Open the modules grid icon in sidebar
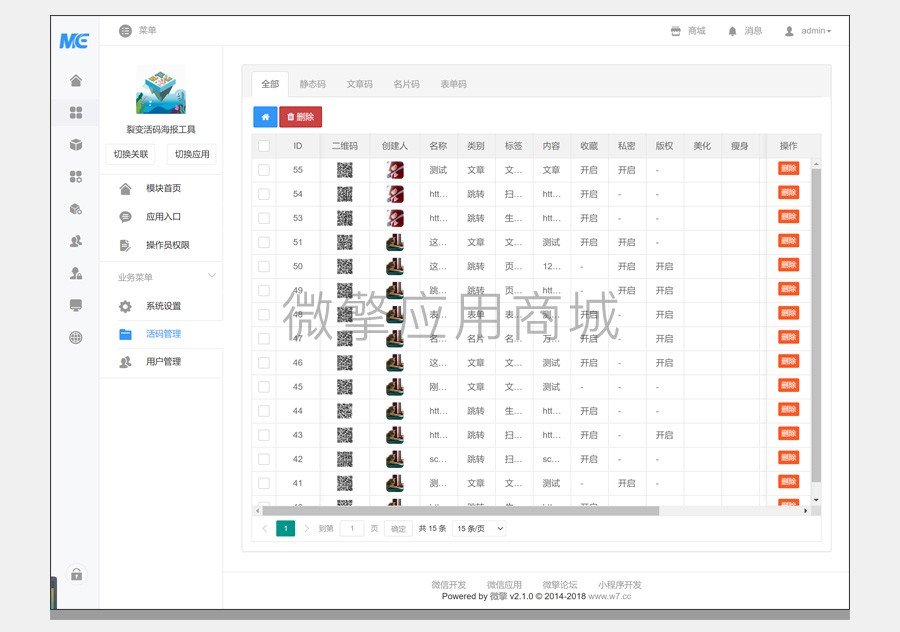 coord(75,112)
